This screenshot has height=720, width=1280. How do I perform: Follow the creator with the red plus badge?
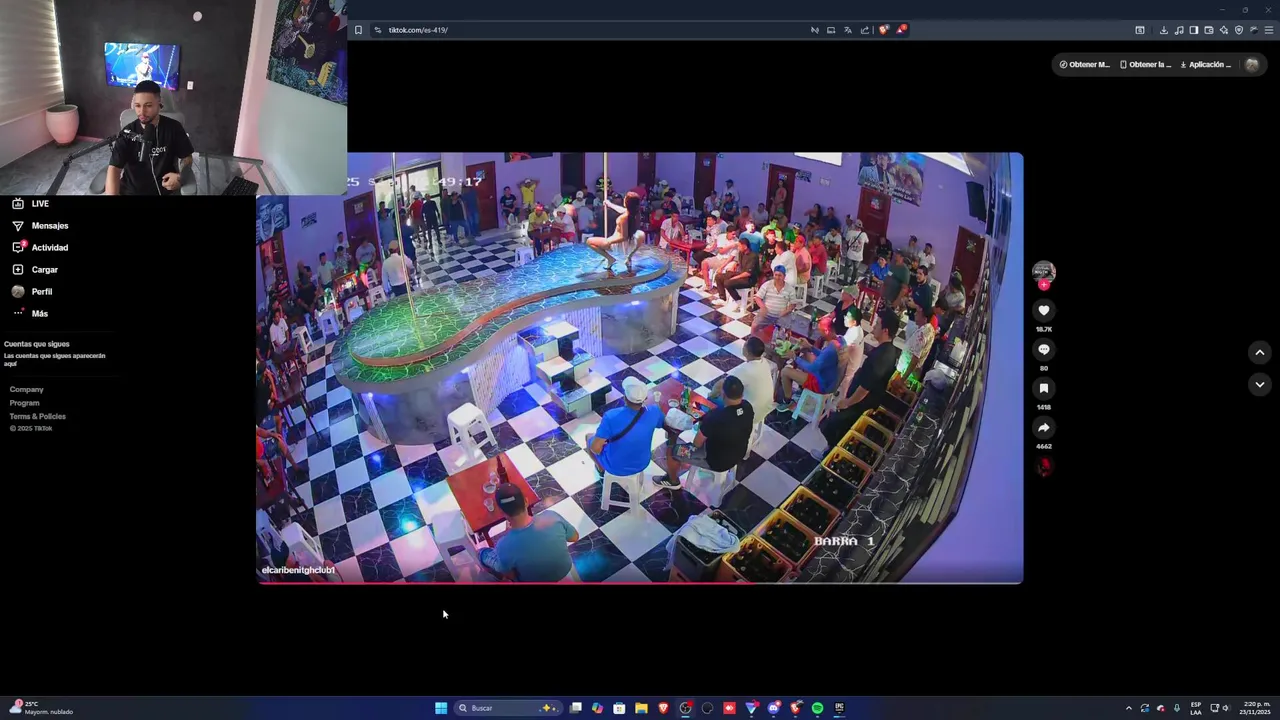pos(1043,285)
